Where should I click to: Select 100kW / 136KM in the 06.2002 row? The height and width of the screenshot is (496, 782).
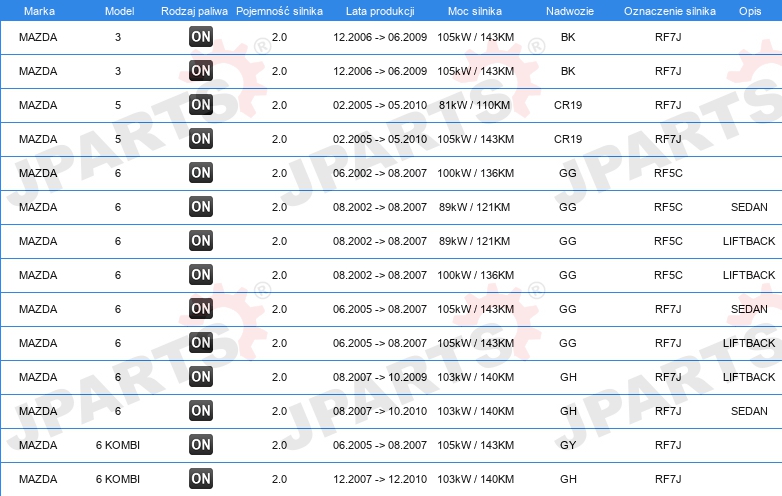point(476,173)
